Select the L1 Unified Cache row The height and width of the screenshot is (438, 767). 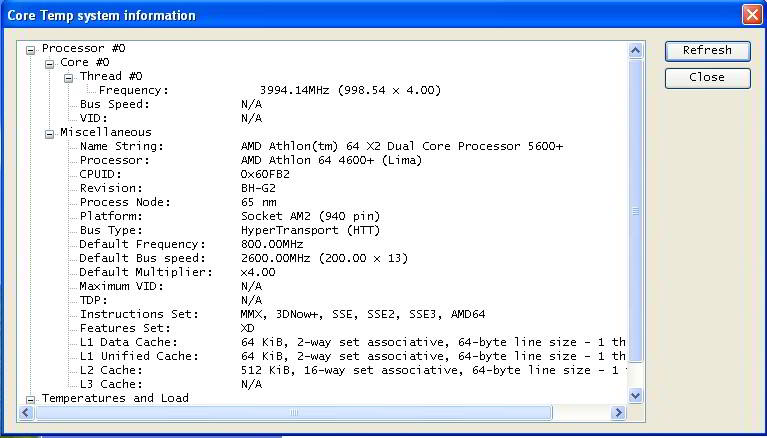coord(353,356)
